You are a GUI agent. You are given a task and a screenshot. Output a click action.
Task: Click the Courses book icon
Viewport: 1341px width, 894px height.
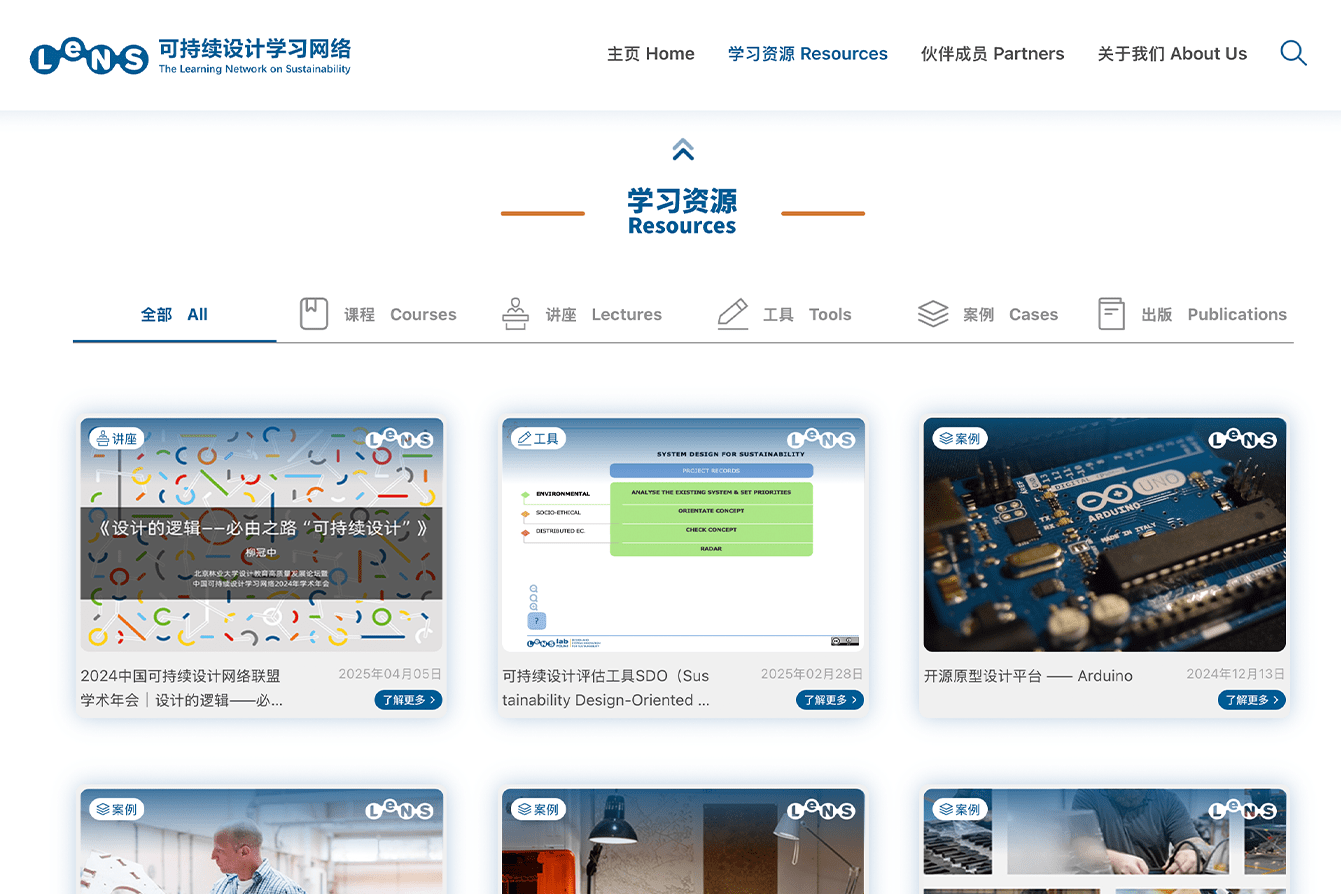click(x=314, y=314)
